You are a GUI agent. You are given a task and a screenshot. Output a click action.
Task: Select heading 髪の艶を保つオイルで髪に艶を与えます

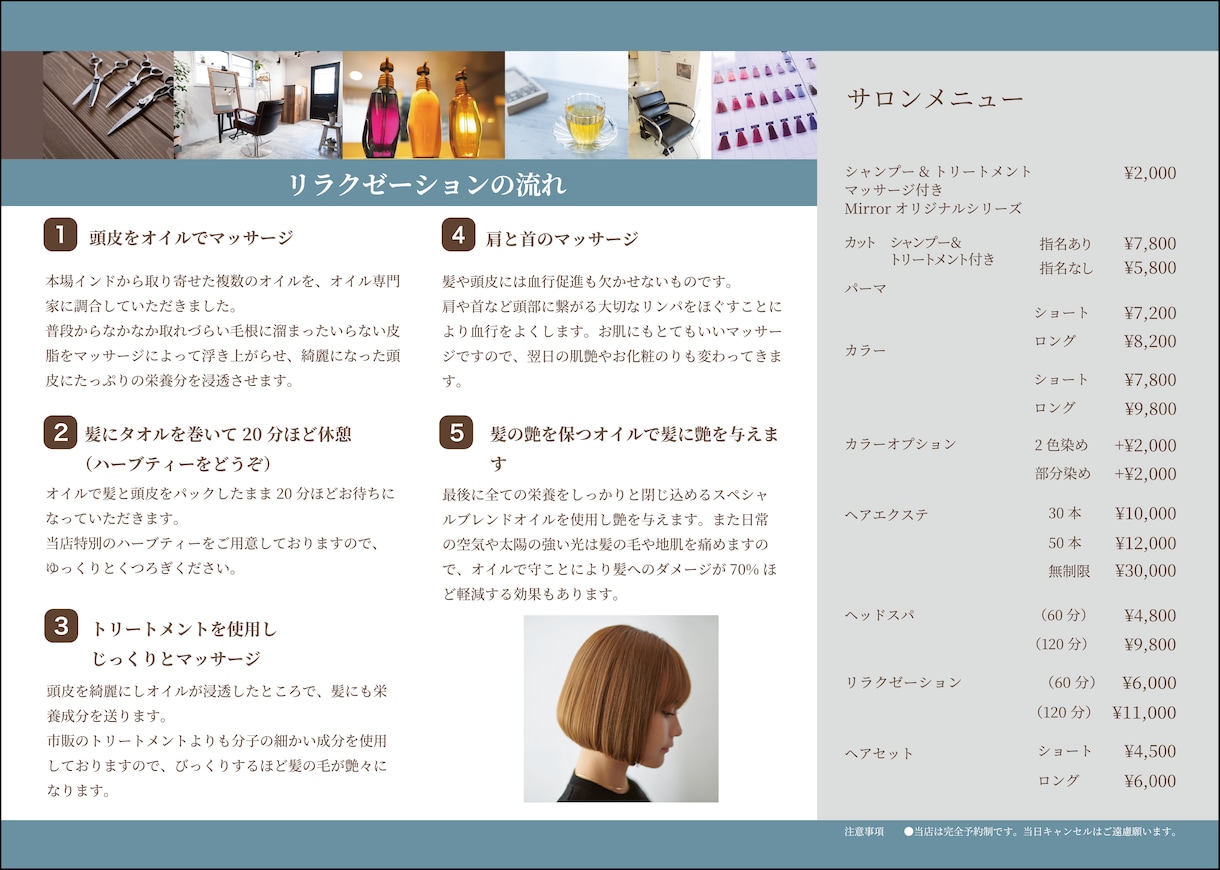click(634, 449)
